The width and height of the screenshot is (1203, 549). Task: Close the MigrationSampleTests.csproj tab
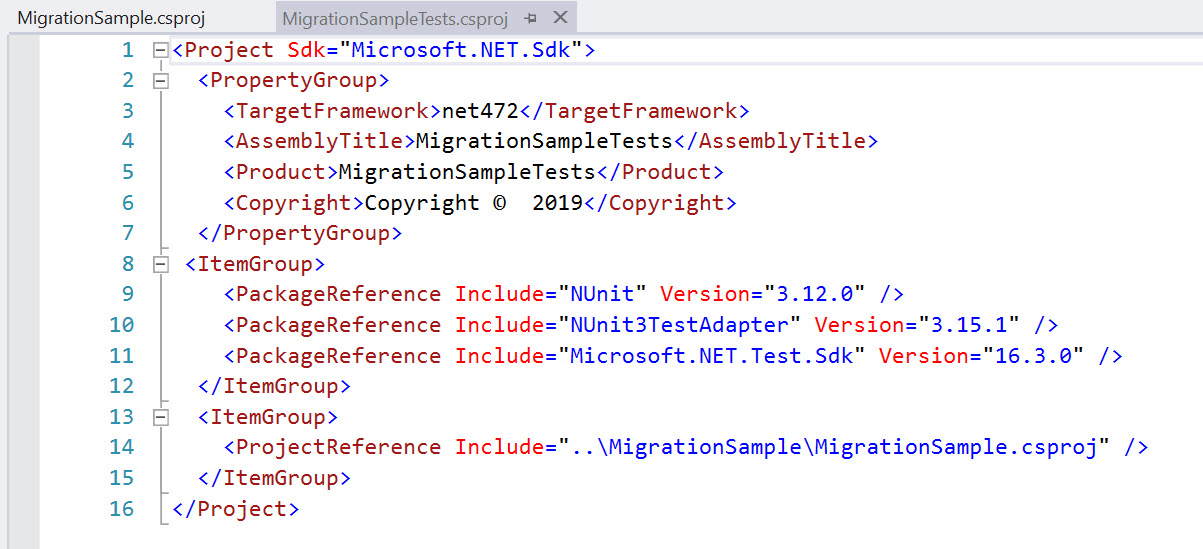[x=560, y=19]
